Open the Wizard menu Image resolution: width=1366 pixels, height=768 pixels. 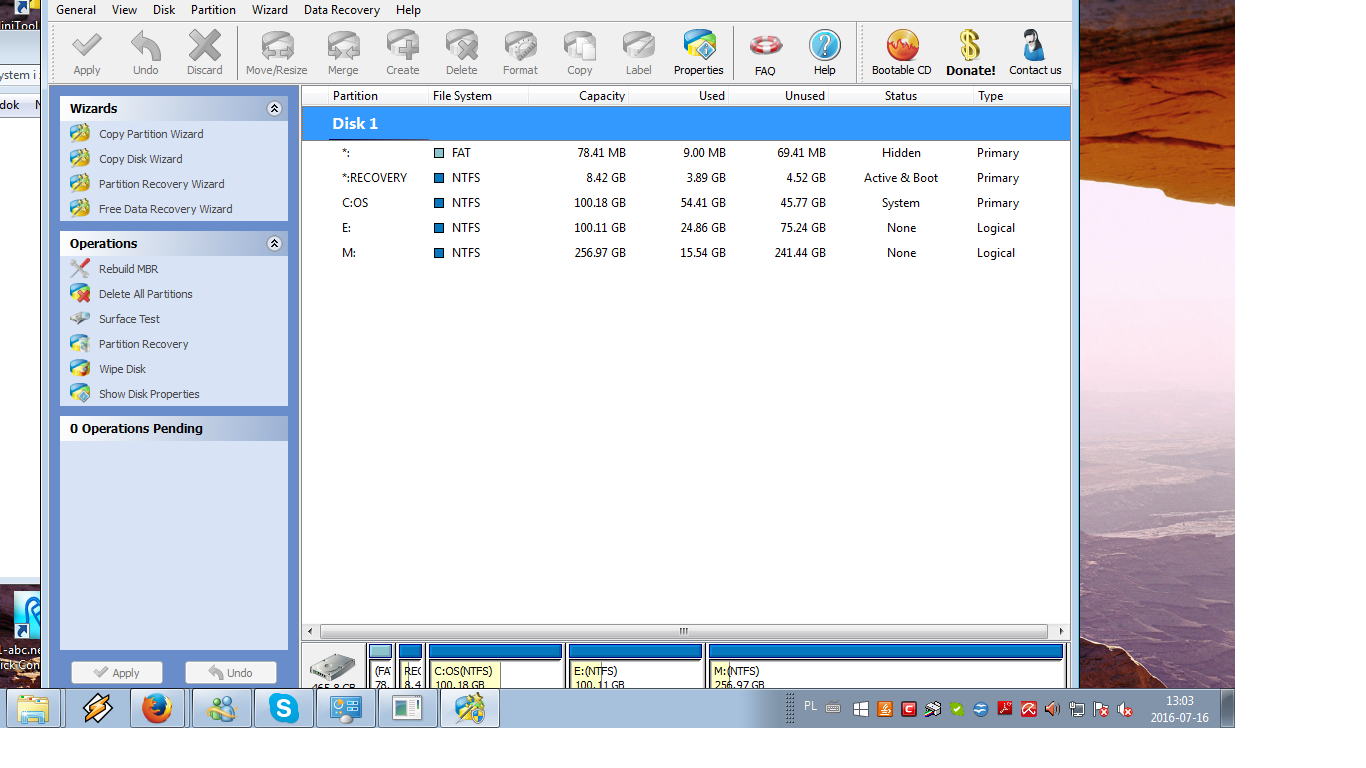pyautogui.click(x=270, y=10)
